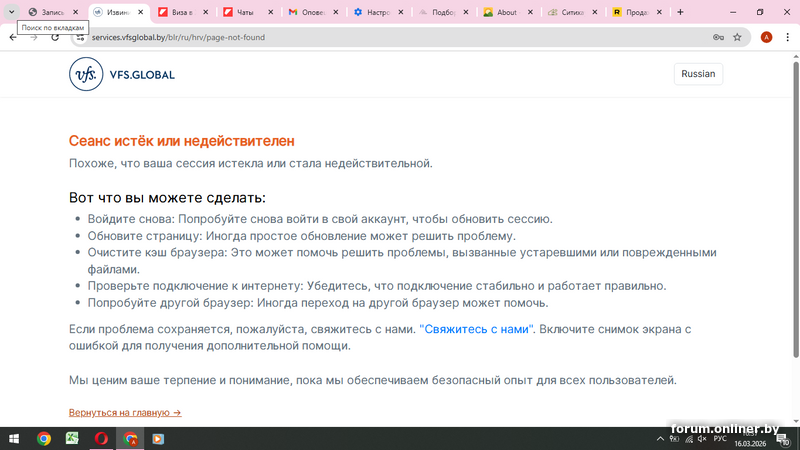This screenshot has height=450, width=800.
Task: Open the saved passwords key icon
Action: (718, 37)
